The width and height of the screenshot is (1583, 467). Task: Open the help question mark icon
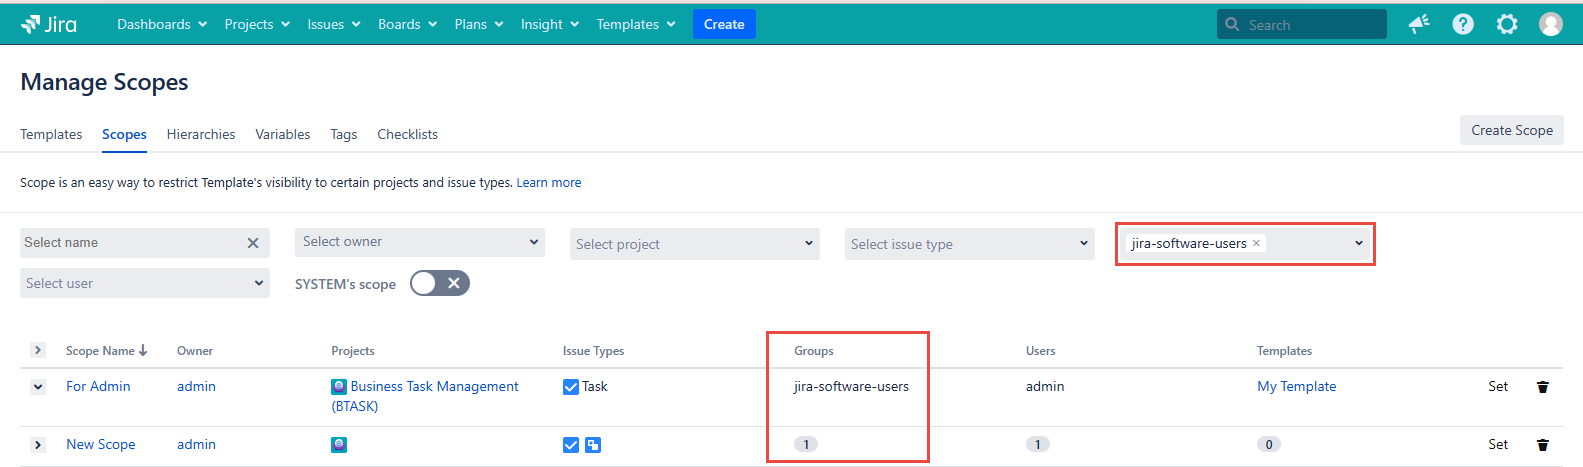(x=1462, y=24)
